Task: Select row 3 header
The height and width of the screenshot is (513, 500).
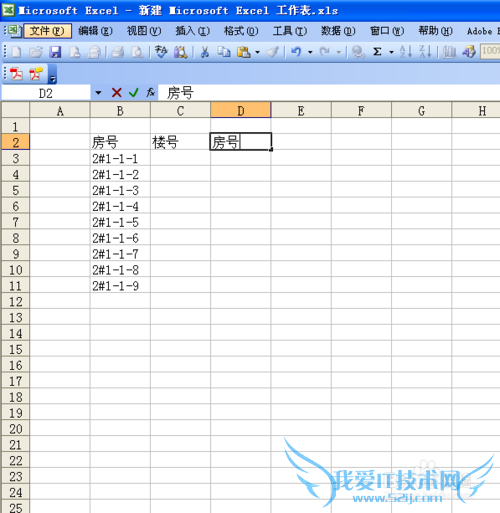Action: [16, 158]
